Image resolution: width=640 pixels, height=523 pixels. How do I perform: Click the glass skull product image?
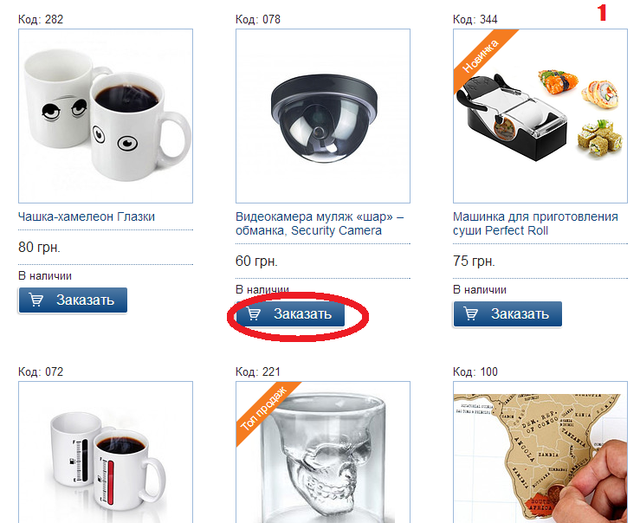[323, 452]
